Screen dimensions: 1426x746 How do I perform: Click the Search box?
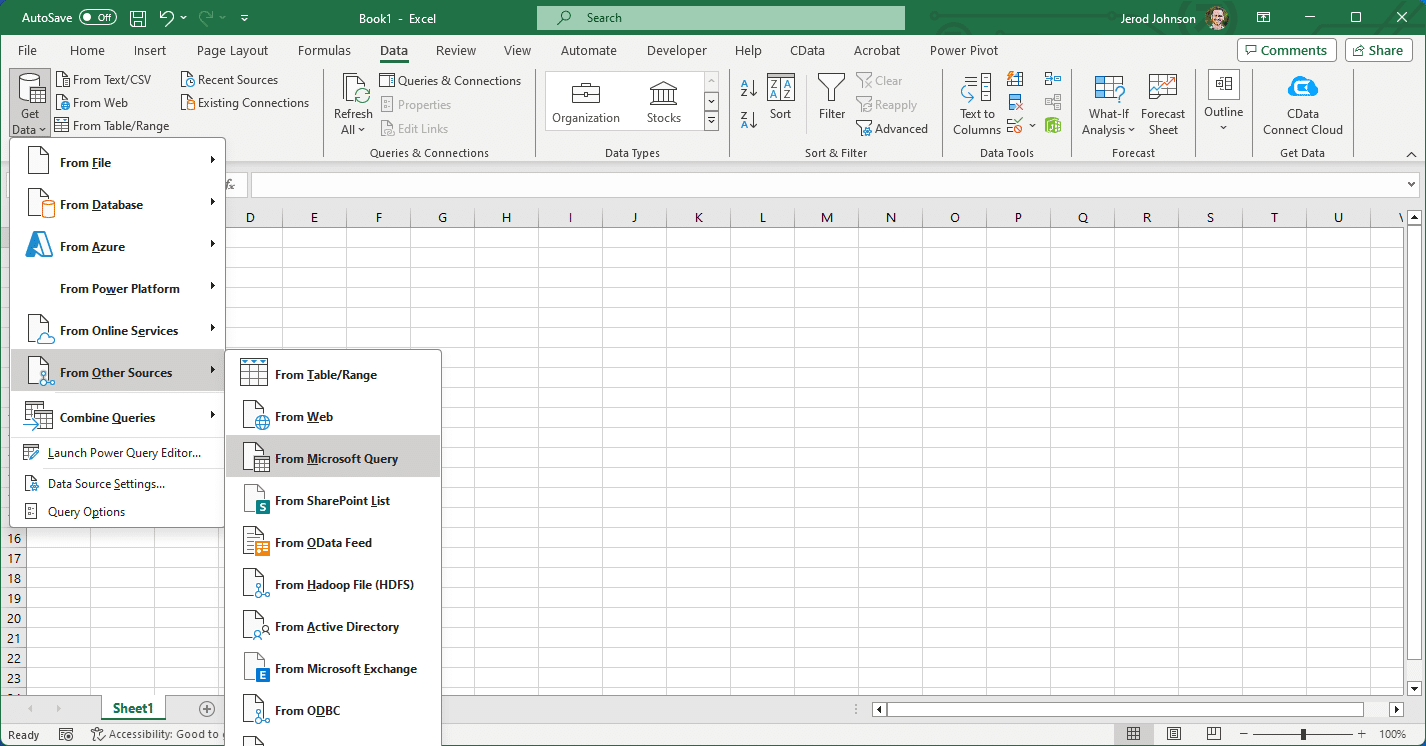(721, 18)
